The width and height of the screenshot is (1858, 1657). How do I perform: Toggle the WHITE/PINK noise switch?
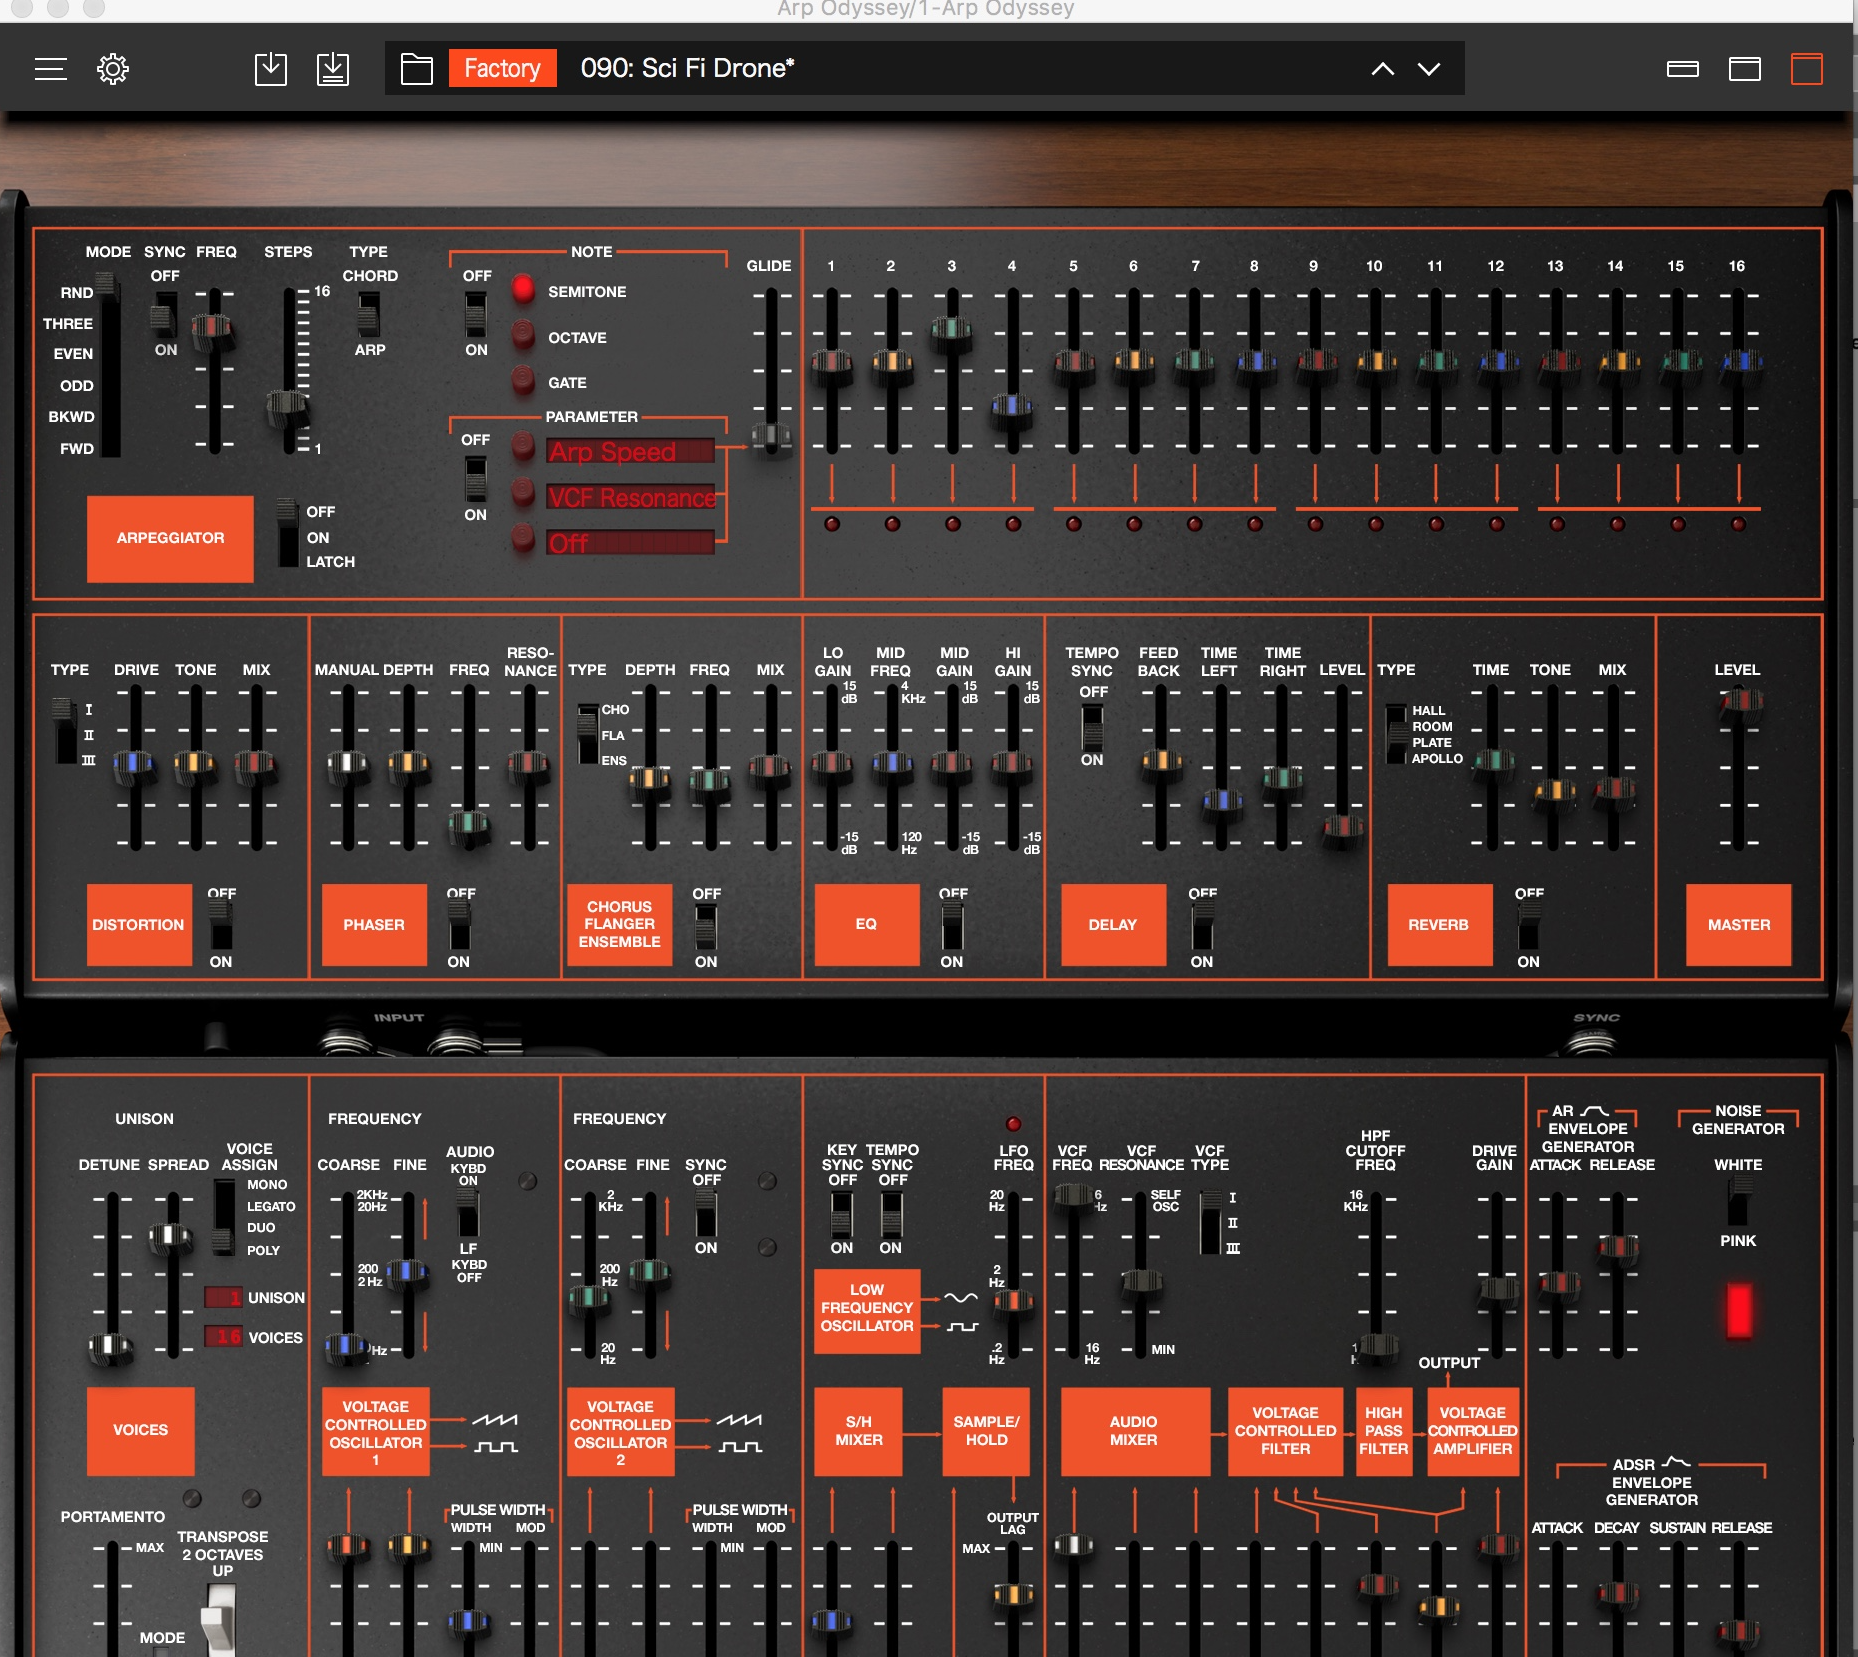click(1739, 1200)
